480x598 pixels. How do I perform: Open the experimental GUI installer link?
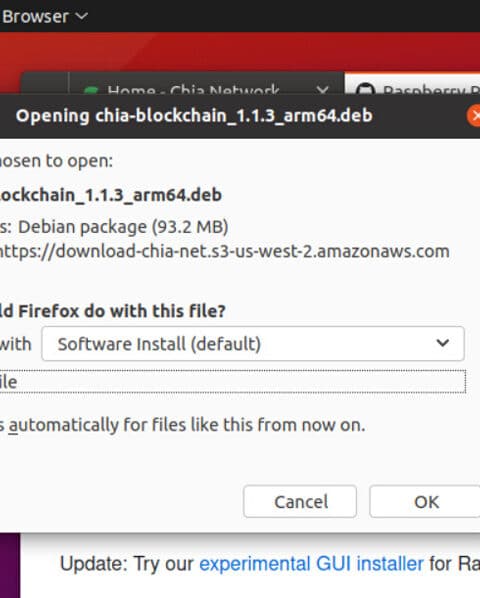pos(311,564)
